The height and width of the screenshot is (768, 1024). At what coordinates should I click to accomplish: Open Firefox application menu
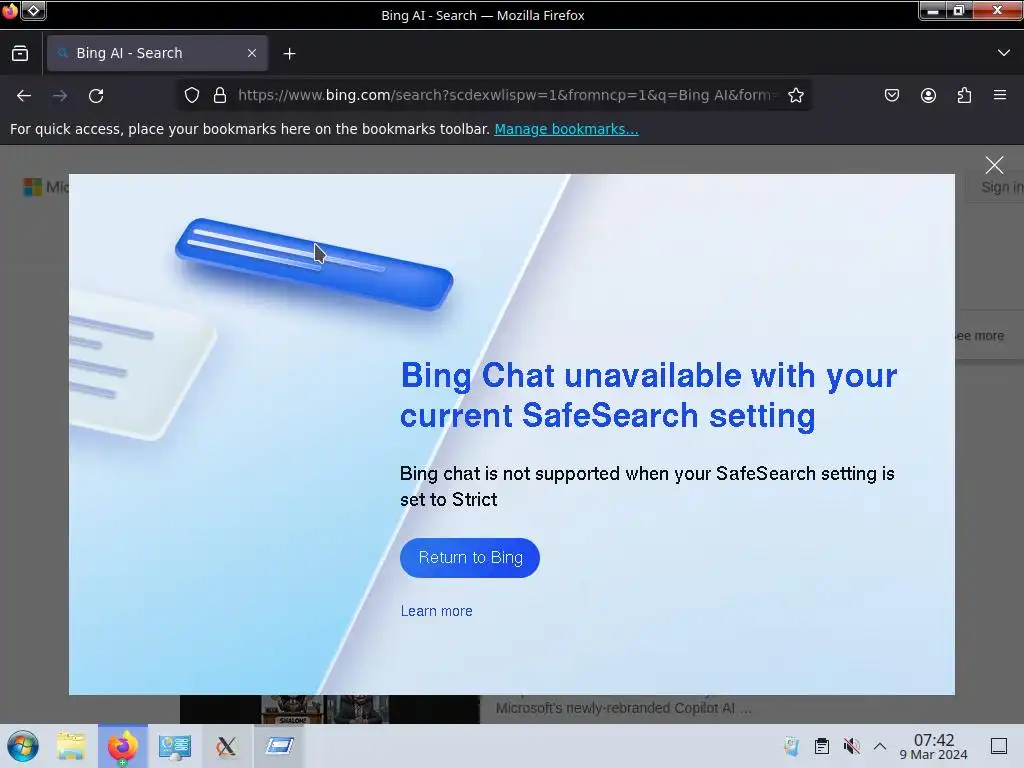(1000, 95)
